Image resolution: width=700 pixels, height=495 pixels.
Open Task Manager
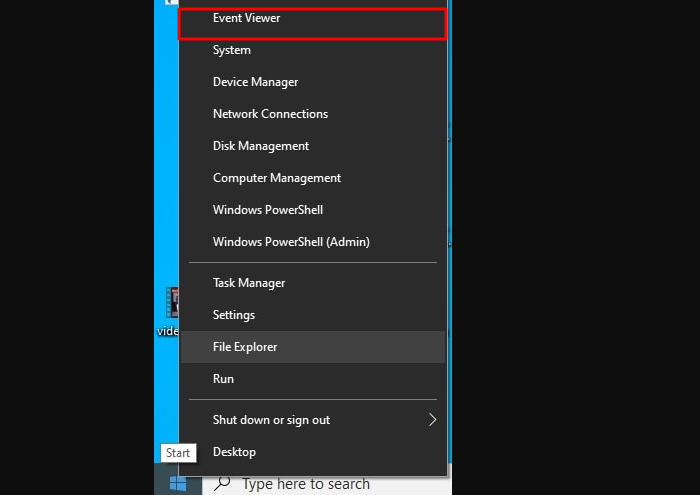pyautogui.click(x=312, y=283)
